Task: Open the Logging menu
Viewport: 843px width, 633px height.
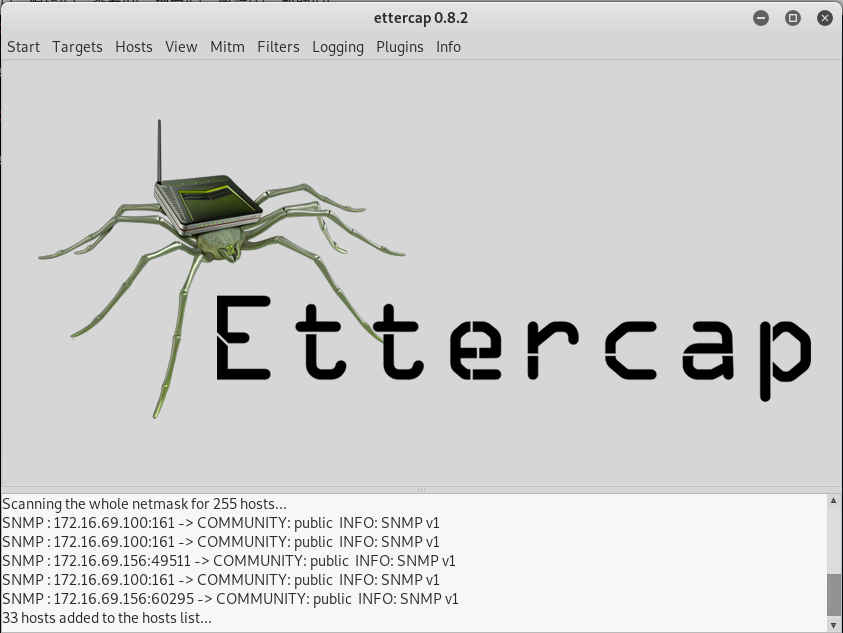Action: (x=338, y=47)
